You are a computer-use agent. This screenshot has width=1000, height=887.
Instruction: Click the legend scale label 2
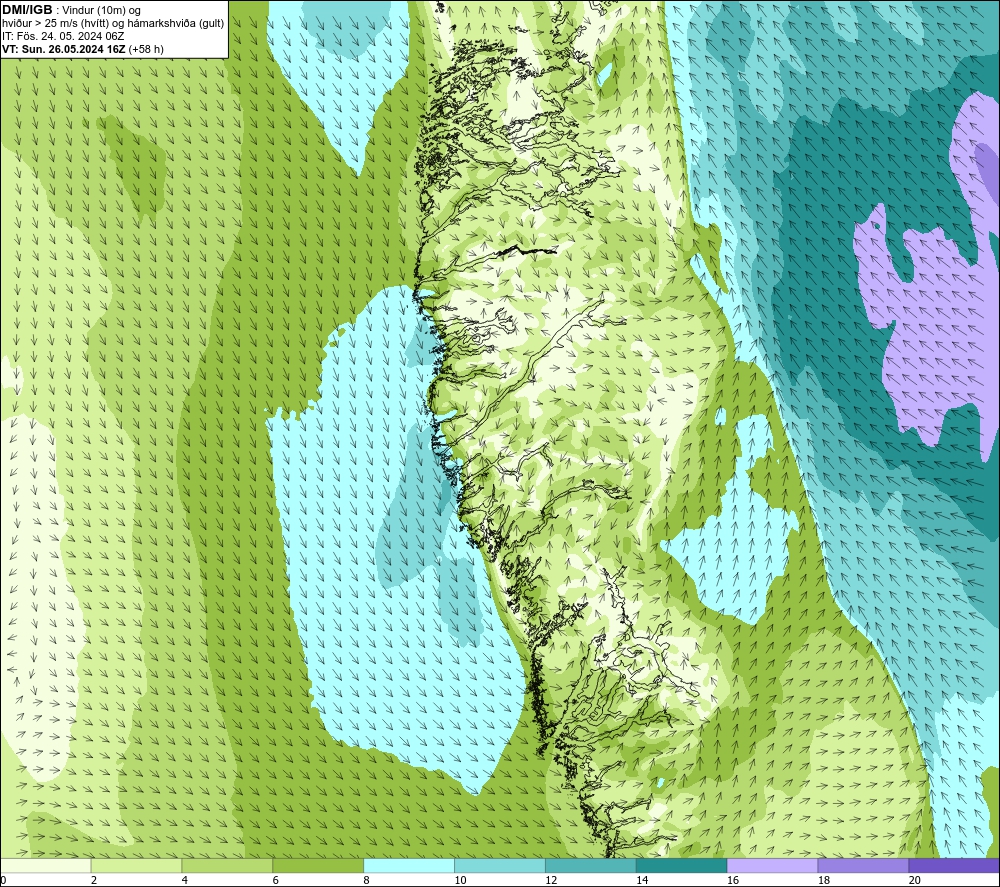(x=94, y=880)
